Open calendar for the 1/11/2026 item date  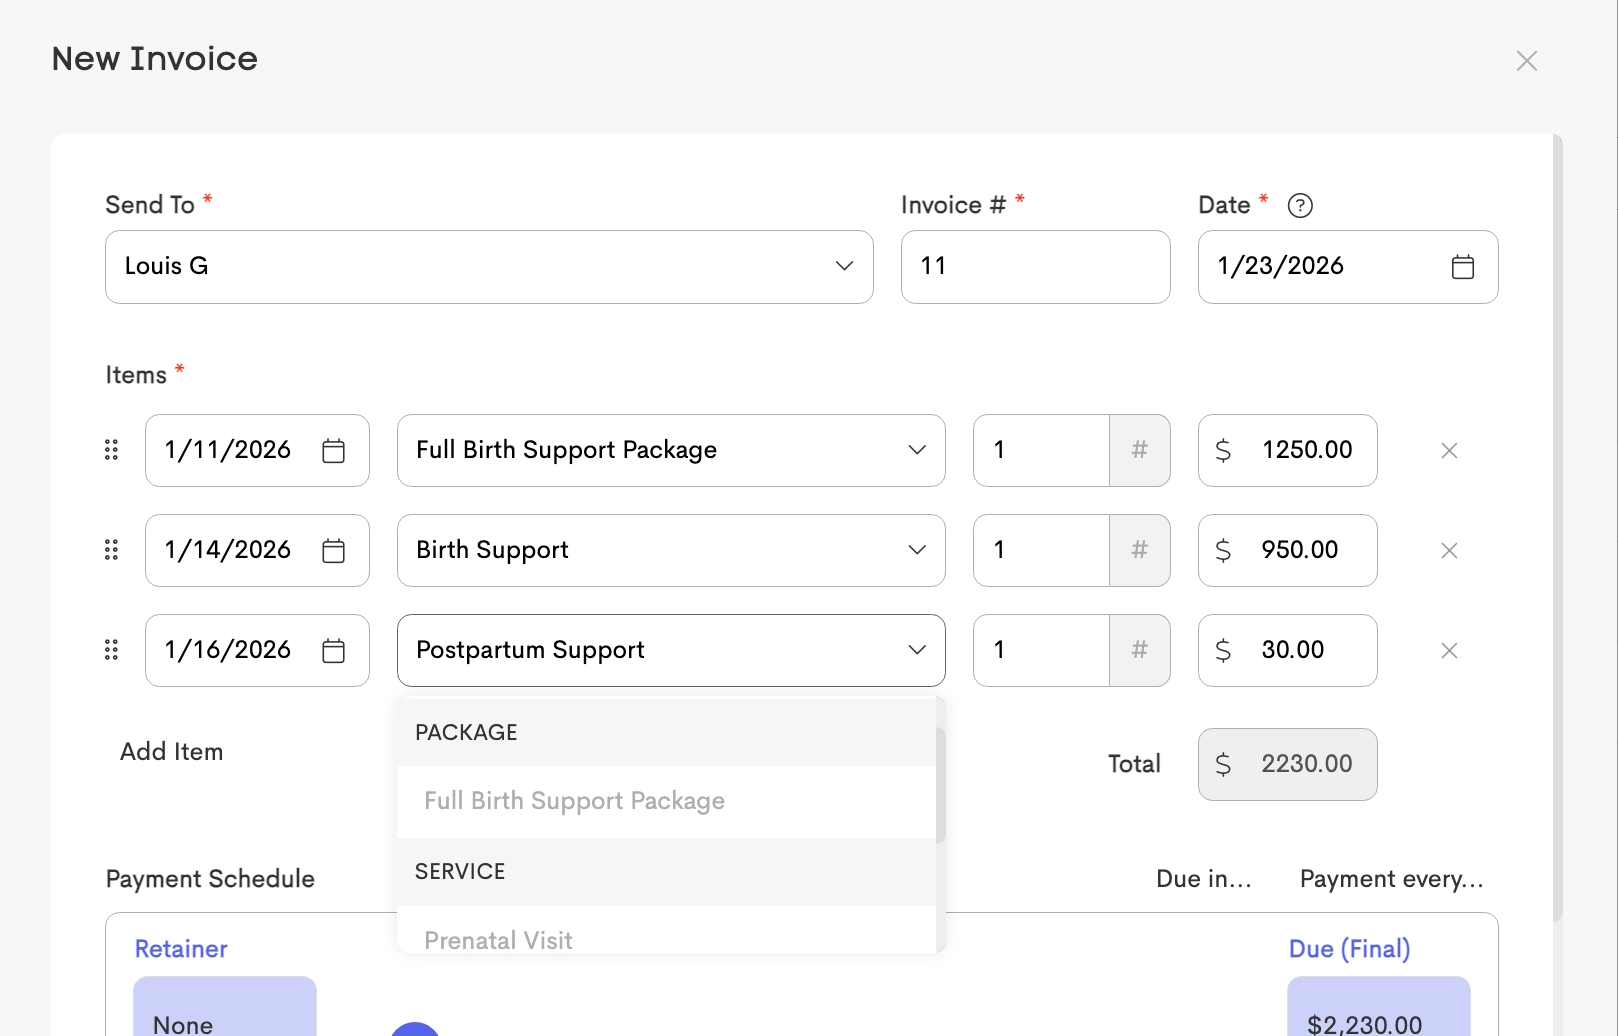pyautogui.click(x=333, y=451)
